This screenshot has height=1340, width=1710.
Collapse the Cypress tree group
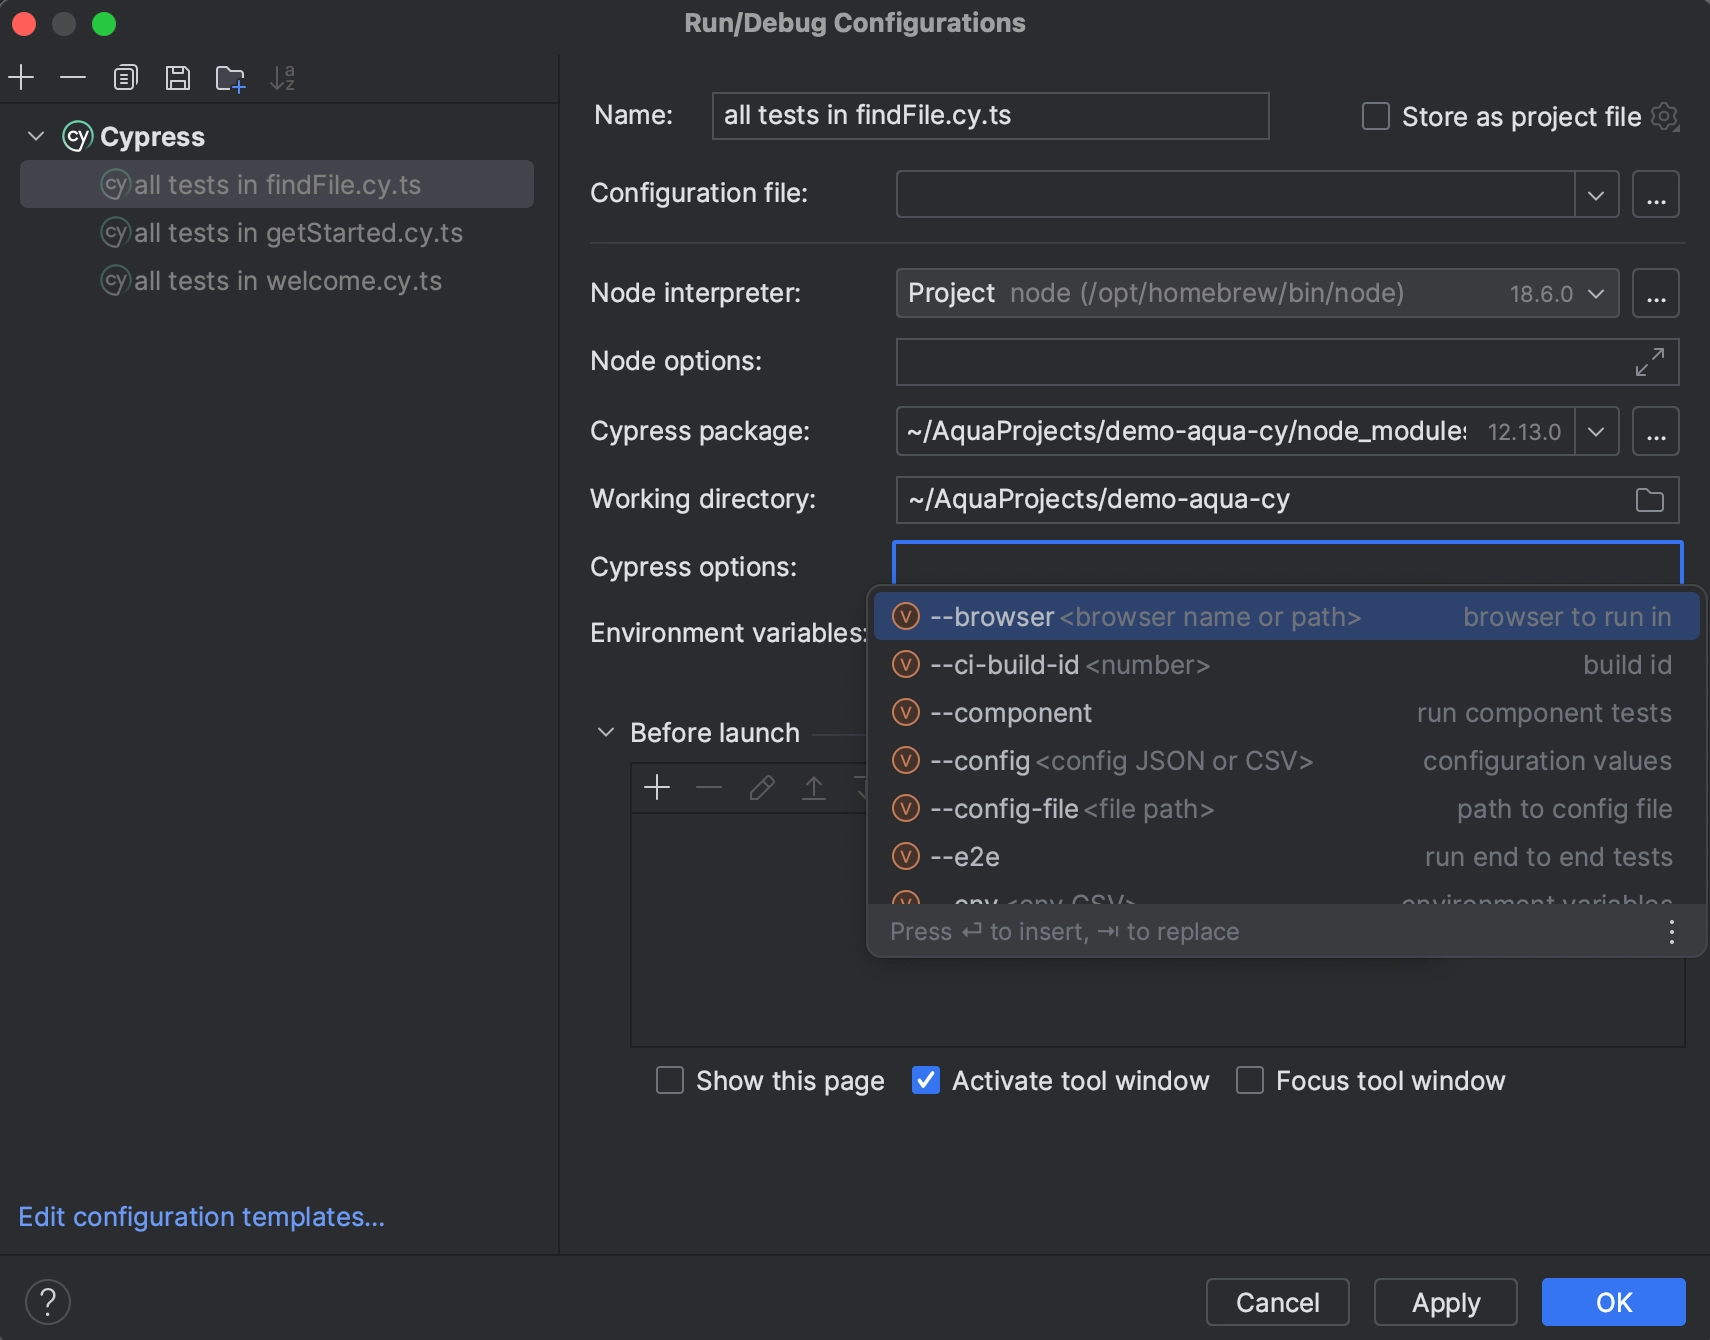pyautogui.click(x=37, y=136)
